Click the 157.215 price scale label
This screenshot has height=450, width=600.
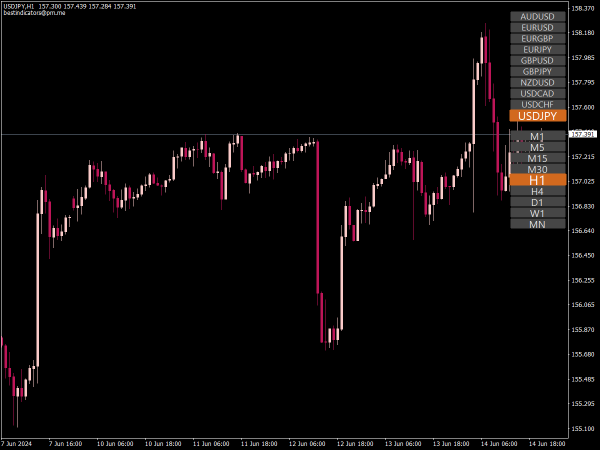click(582, 157)
